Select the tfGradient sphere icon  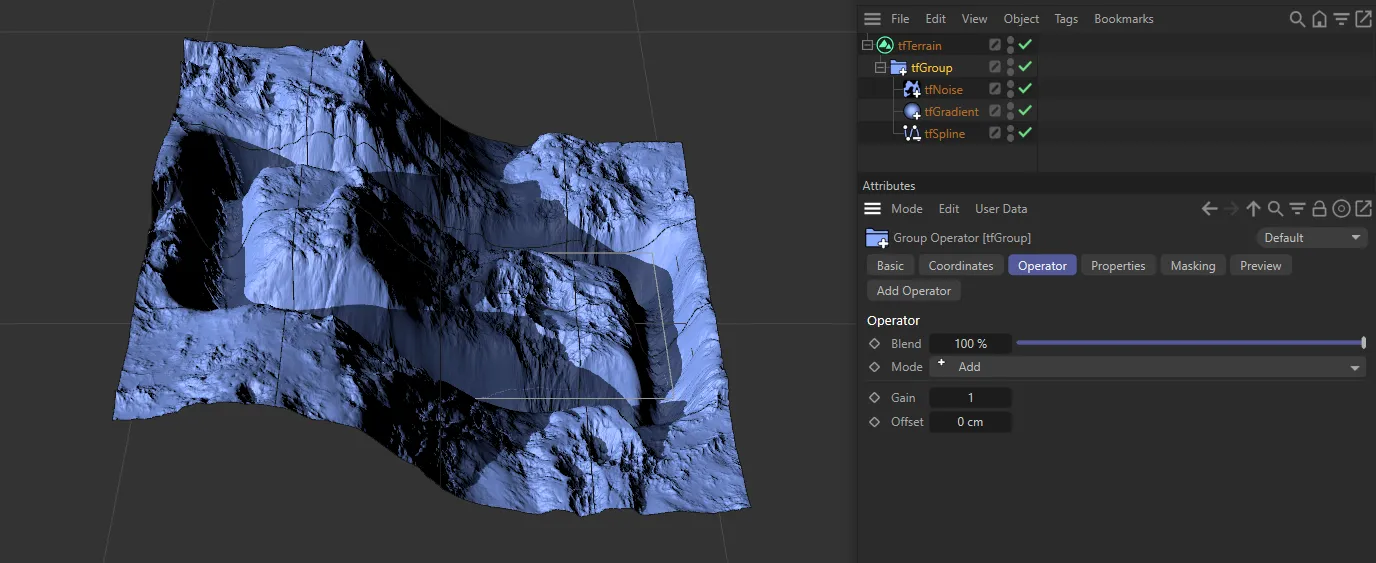pos(911,112)
